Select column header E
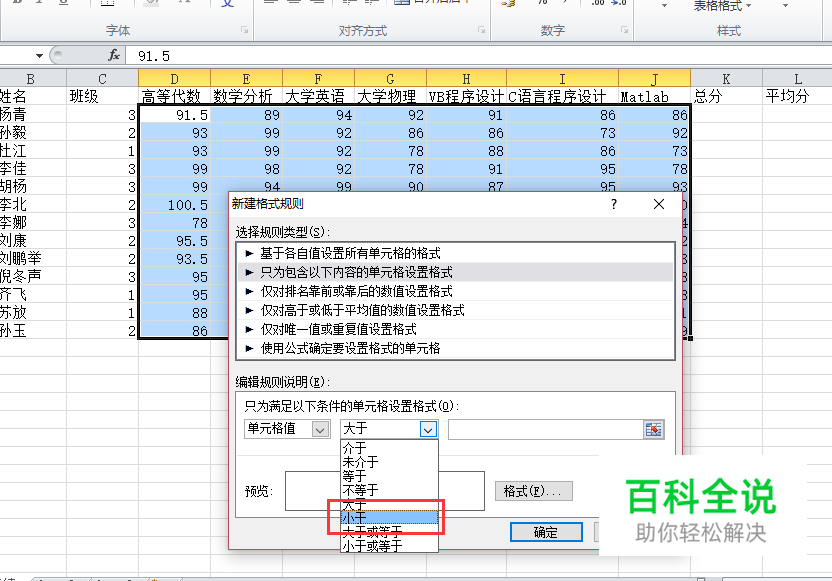Image resolution: width=832 pixels, height=581 pixels. pos(246,79)
